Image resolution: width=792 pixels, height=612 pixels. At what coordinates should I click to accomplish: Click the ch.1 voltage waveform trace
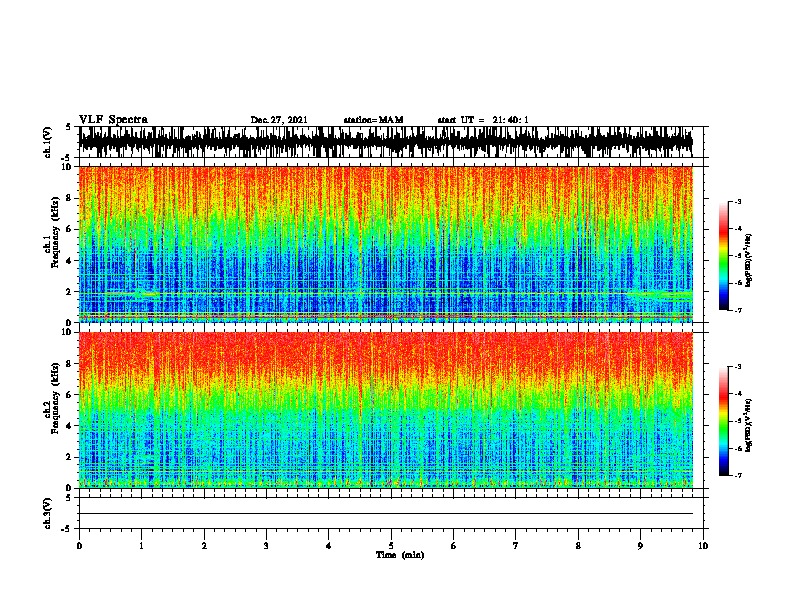point(386,142)
